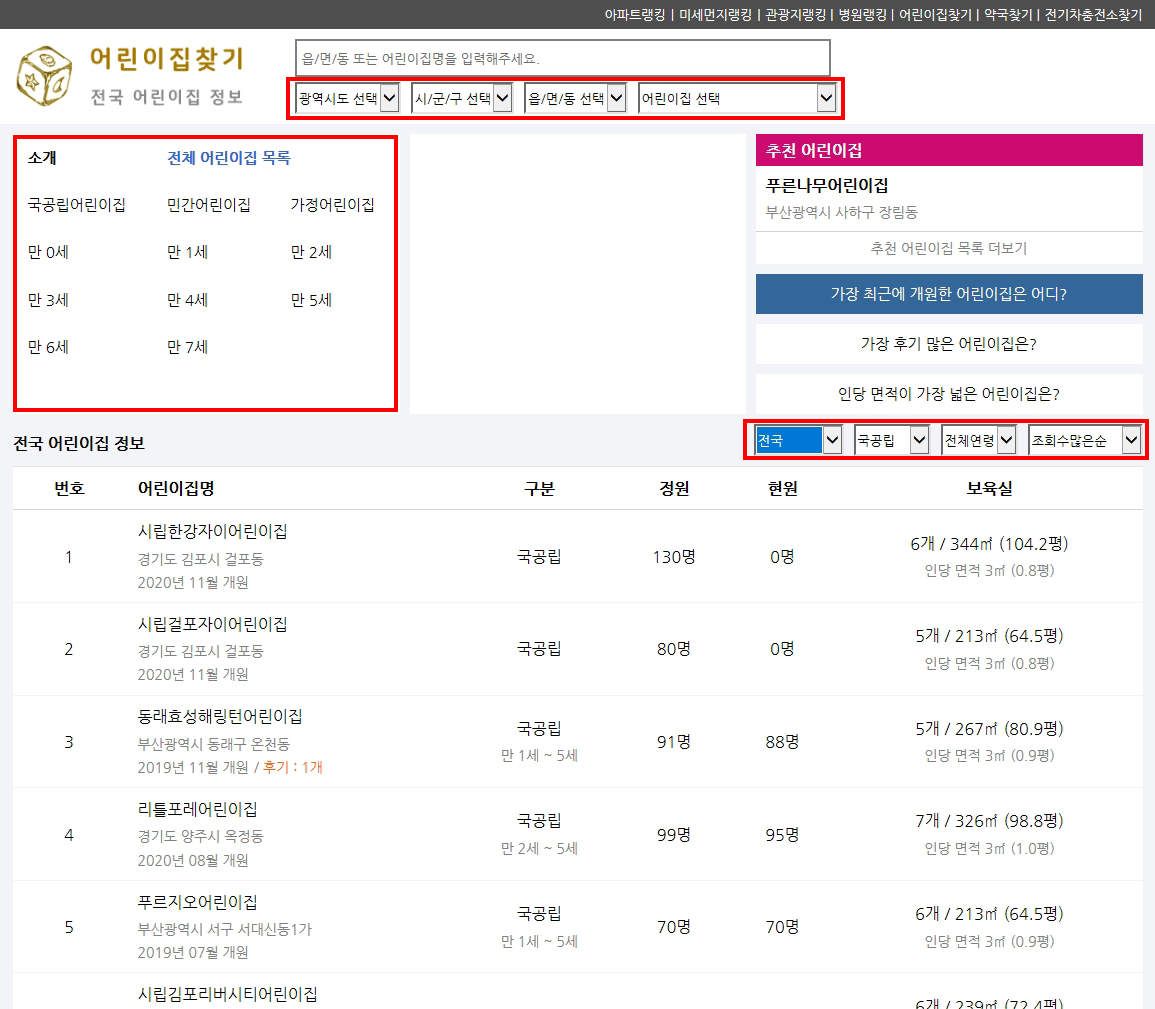Filter by 만 2세
1155x1009 pixels.
pyautogui.click(x=311, y=252)
